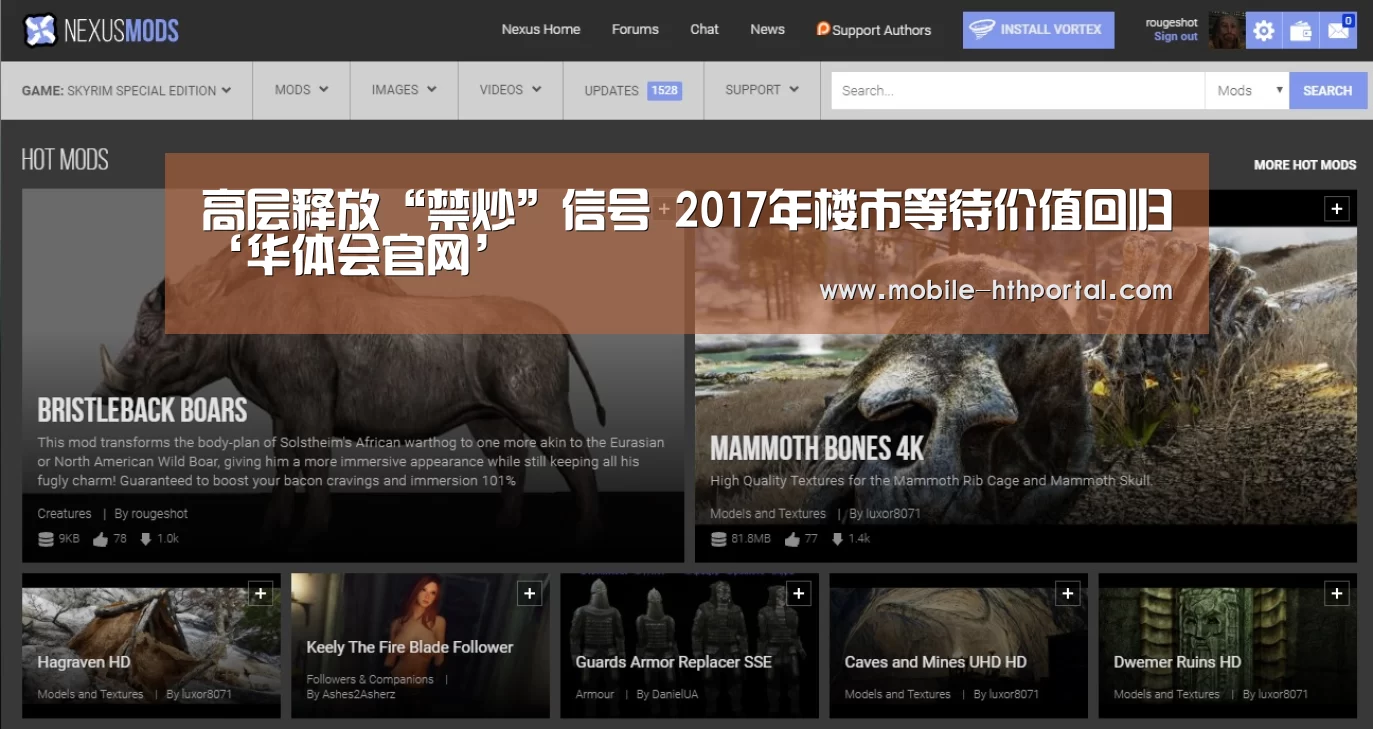
Task: Click the download icon beside 1.4k
Action: (838, 539)
